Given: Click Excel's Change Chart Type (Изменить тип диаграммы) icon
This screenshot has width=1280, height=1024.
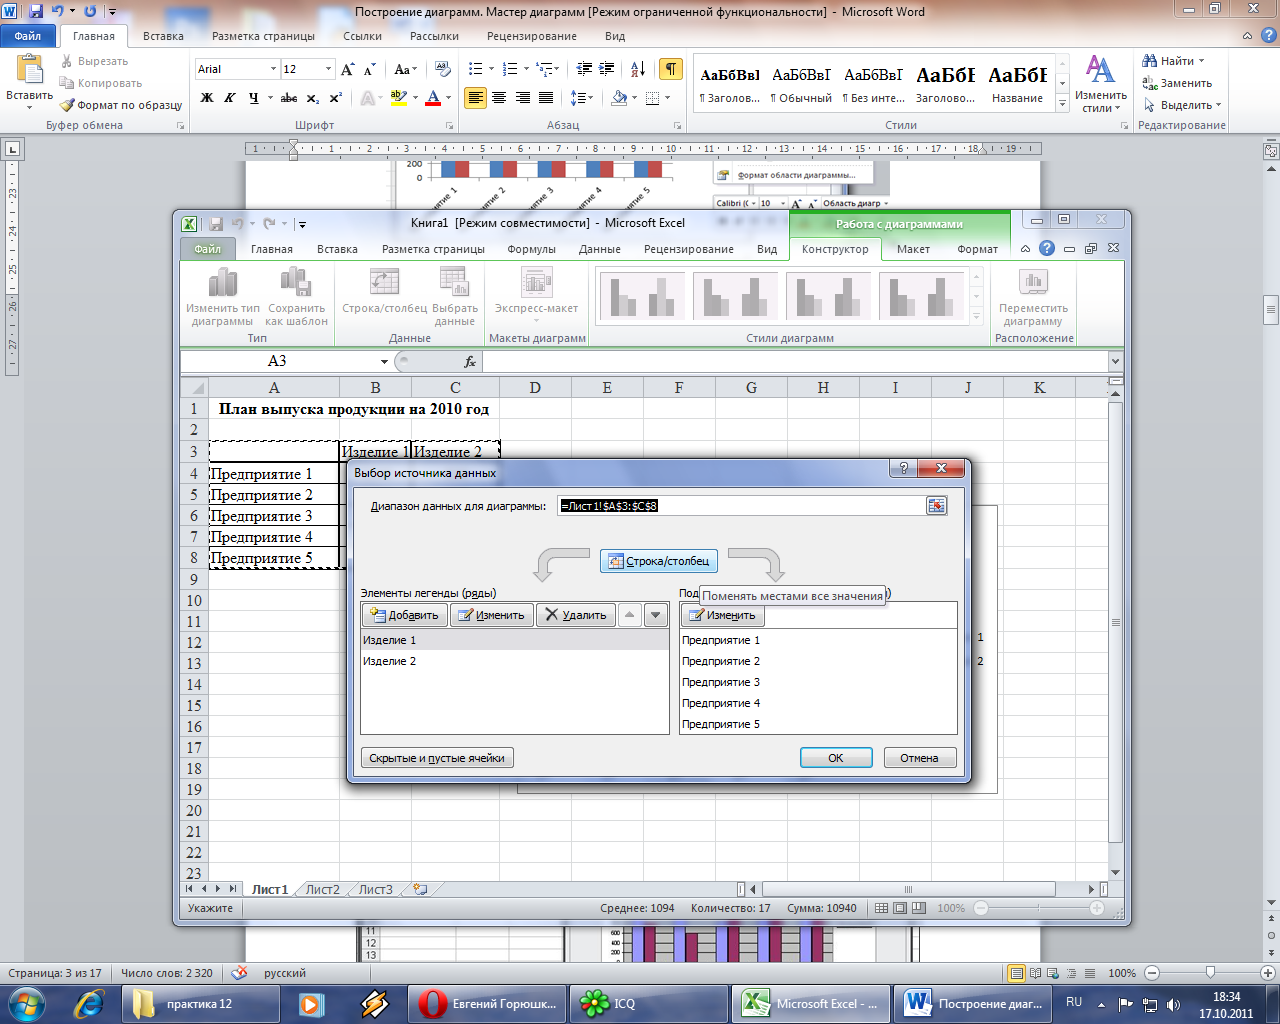Looking at the screenshot, I should point(222,283).
